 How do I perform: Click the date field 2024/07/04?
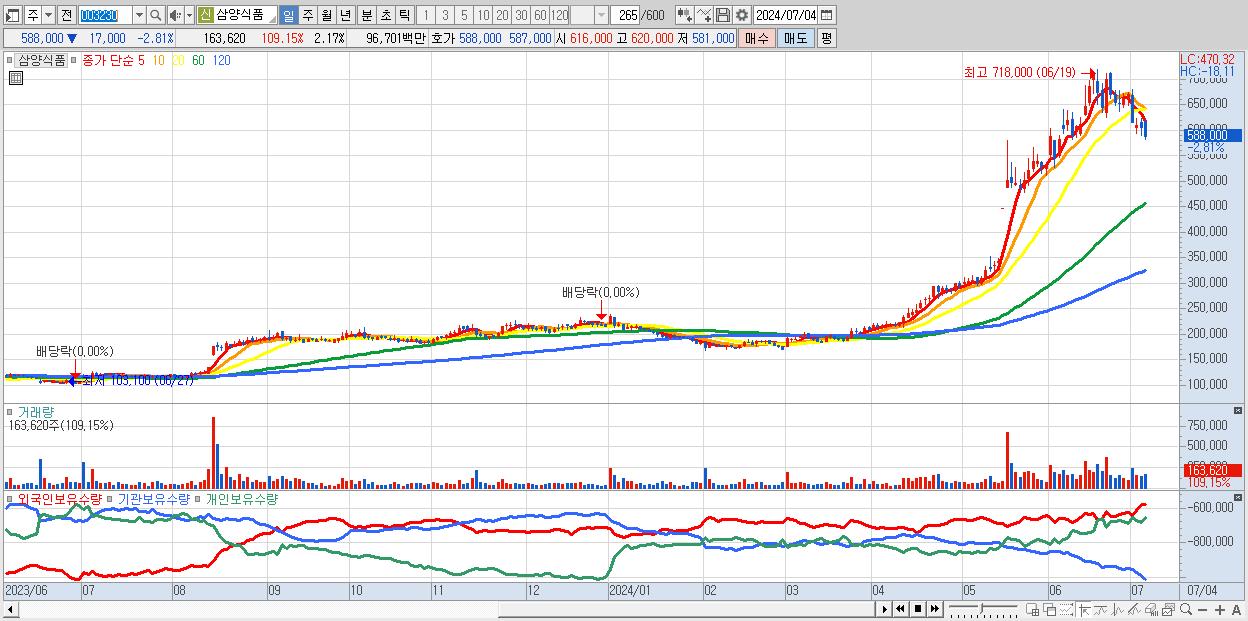pyautogui.click(x=785, y=15)
